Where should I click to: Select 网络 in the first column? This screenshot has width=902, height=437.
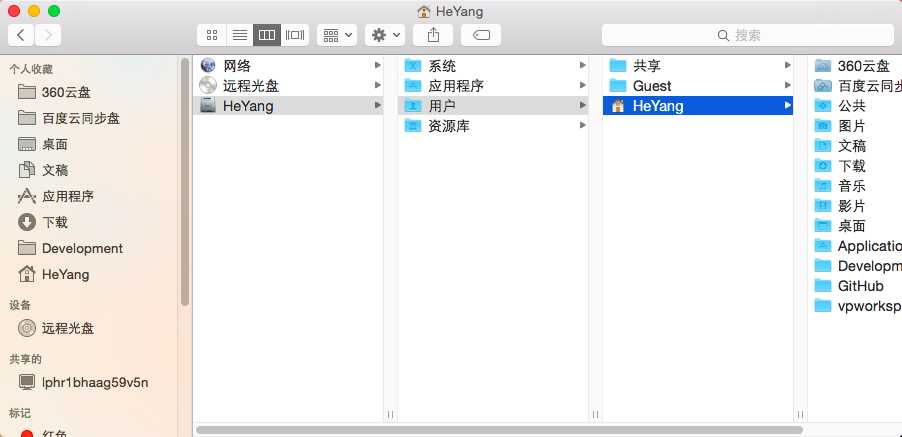(288, 66)
